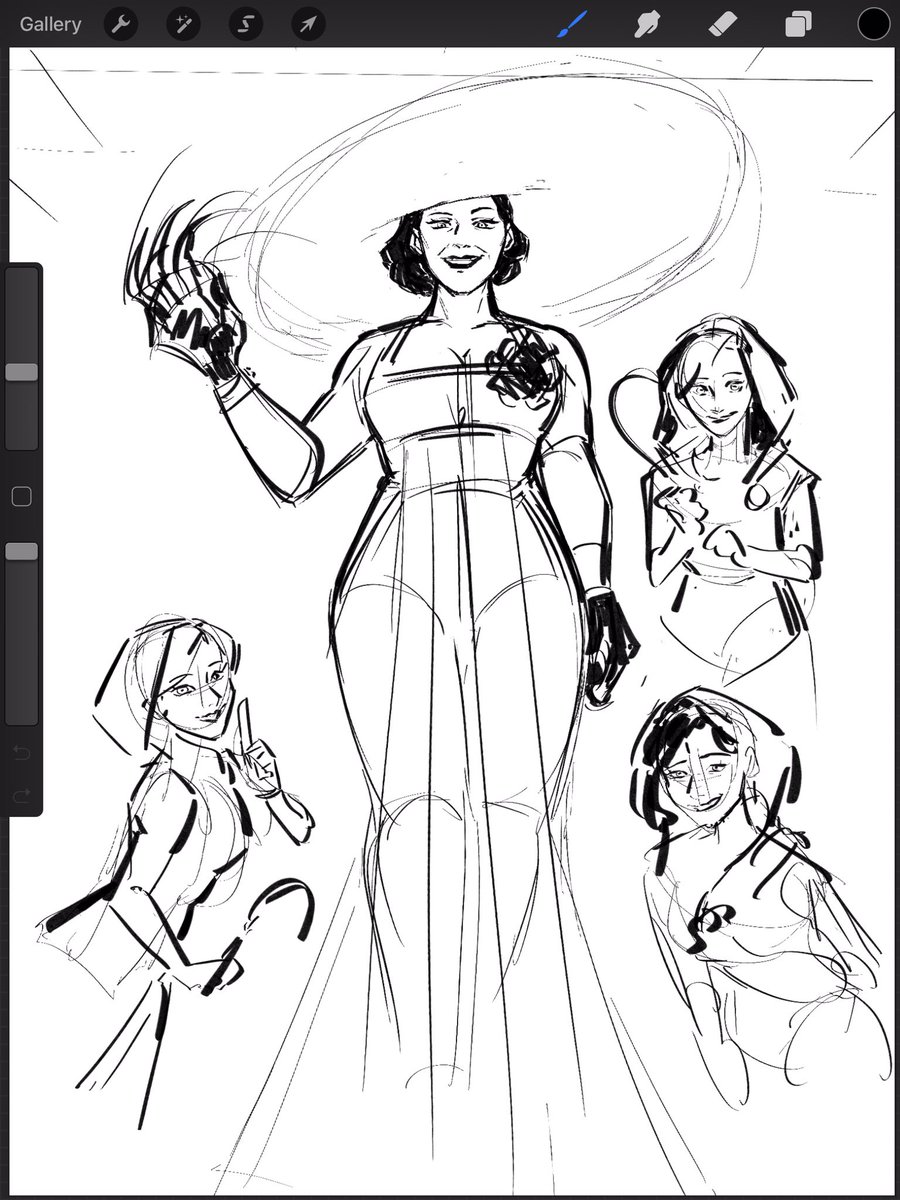Adjust the brush opacity slider handle

21,551
